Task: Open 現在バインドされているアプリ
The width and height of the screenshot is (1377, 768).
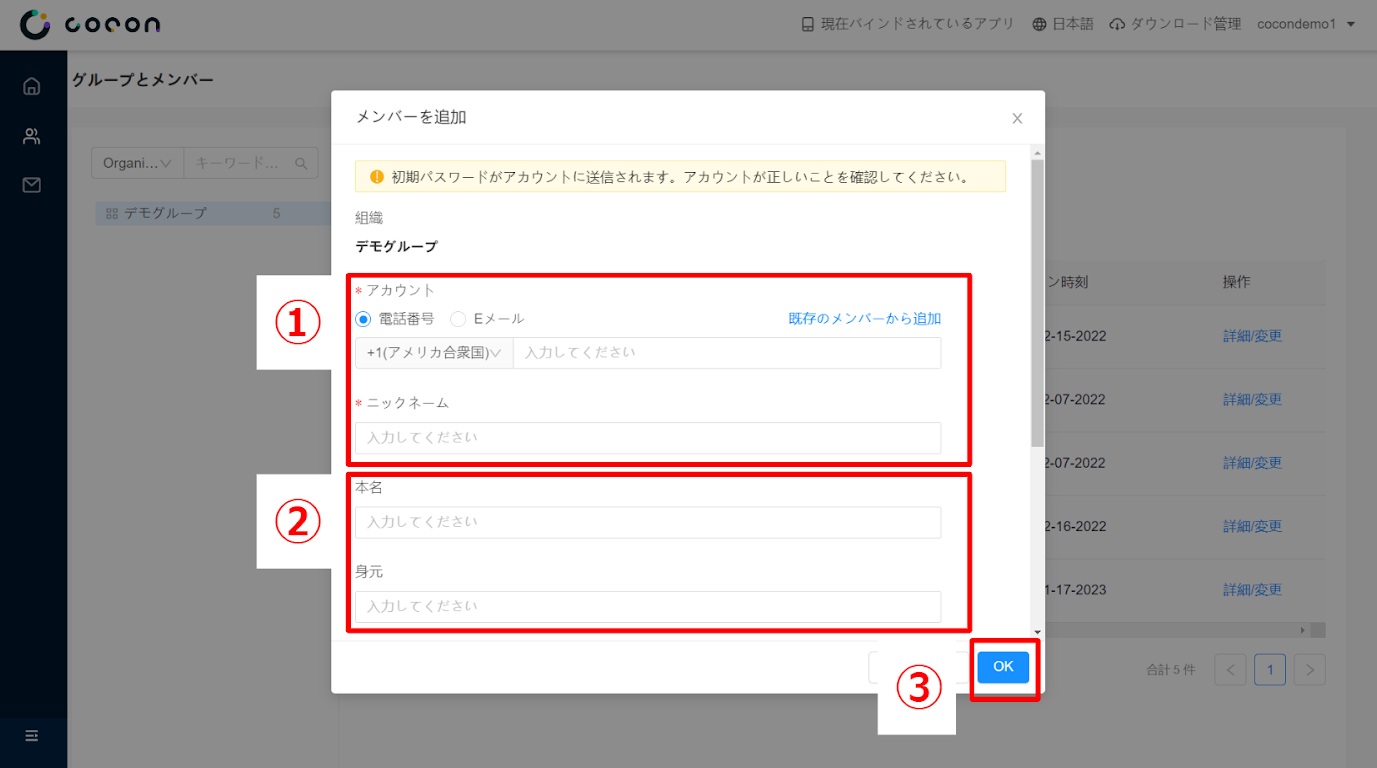Action: (908, 24)
